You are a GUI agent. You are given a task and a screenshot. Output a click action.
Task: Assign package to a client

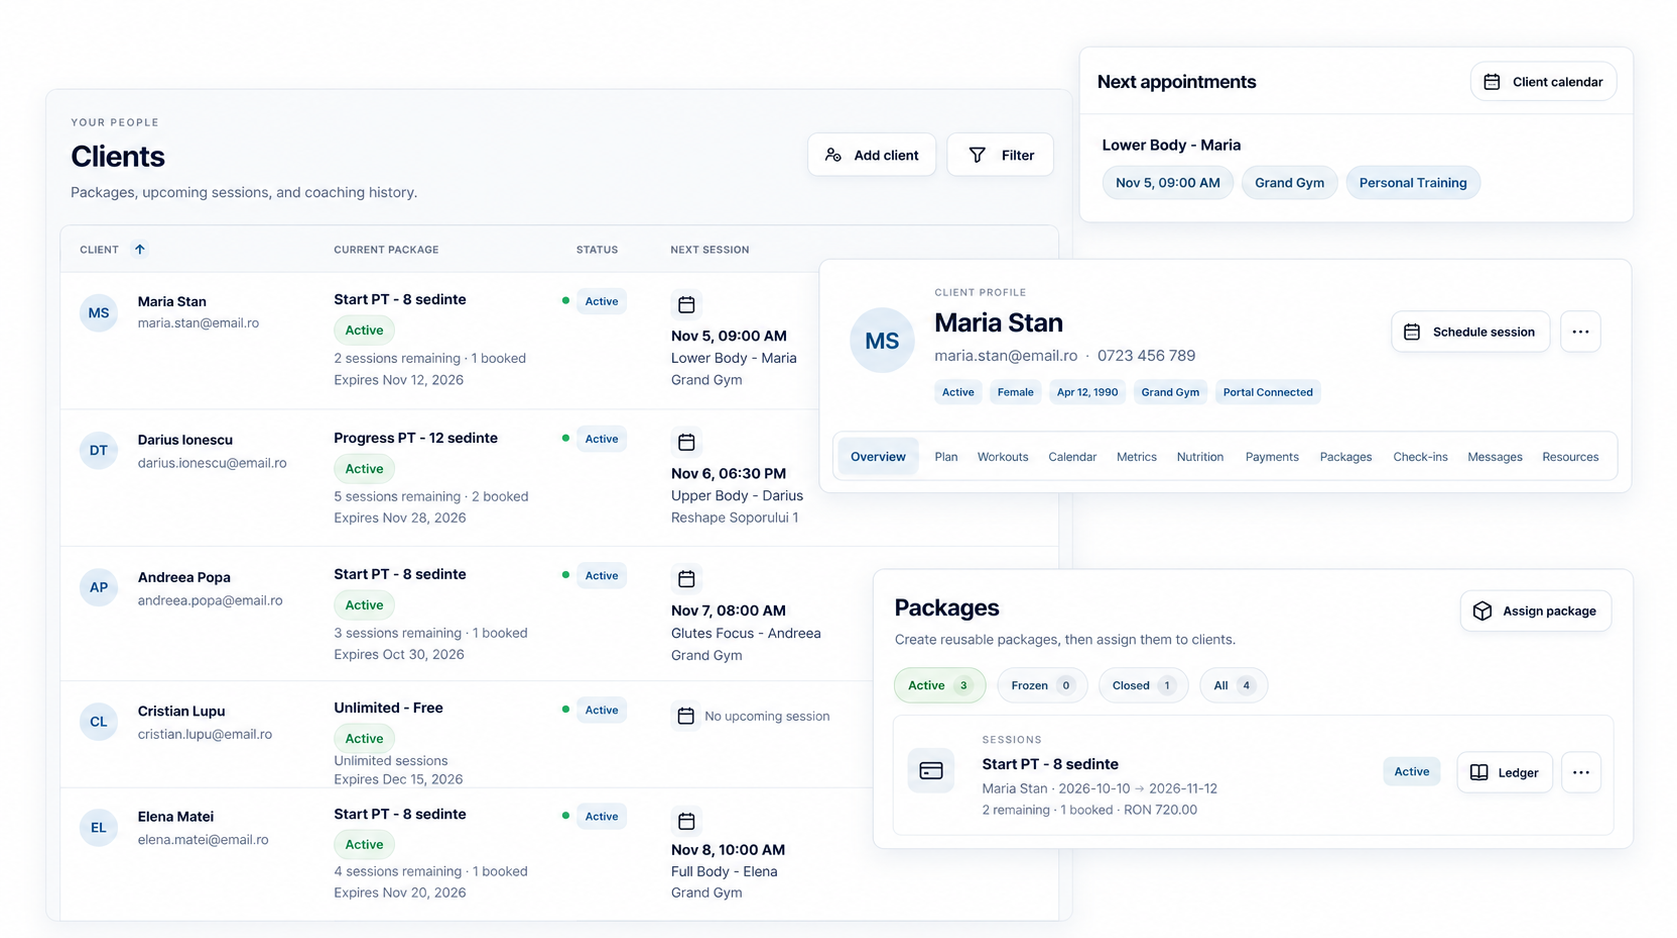(1536, 611)
